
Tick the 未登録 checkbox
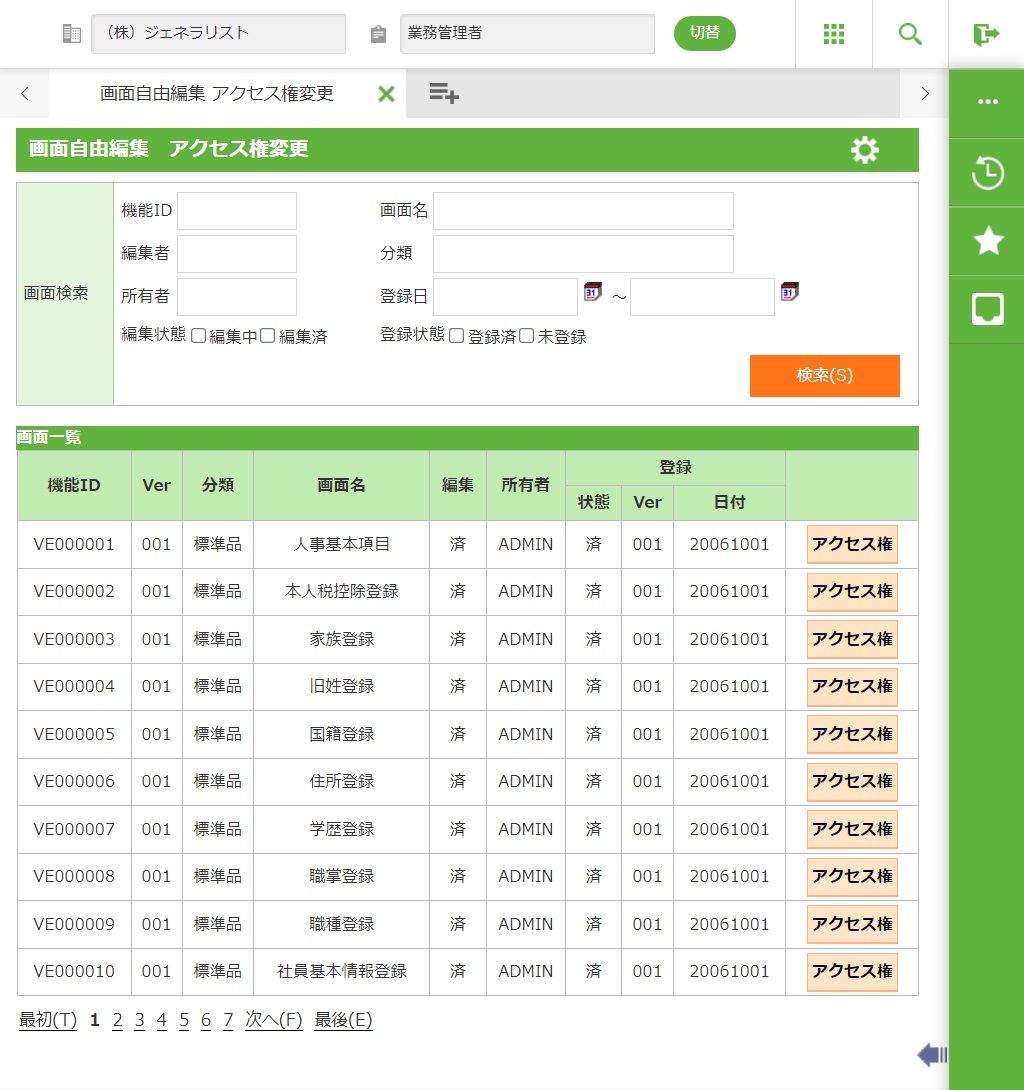click(527, 336)
